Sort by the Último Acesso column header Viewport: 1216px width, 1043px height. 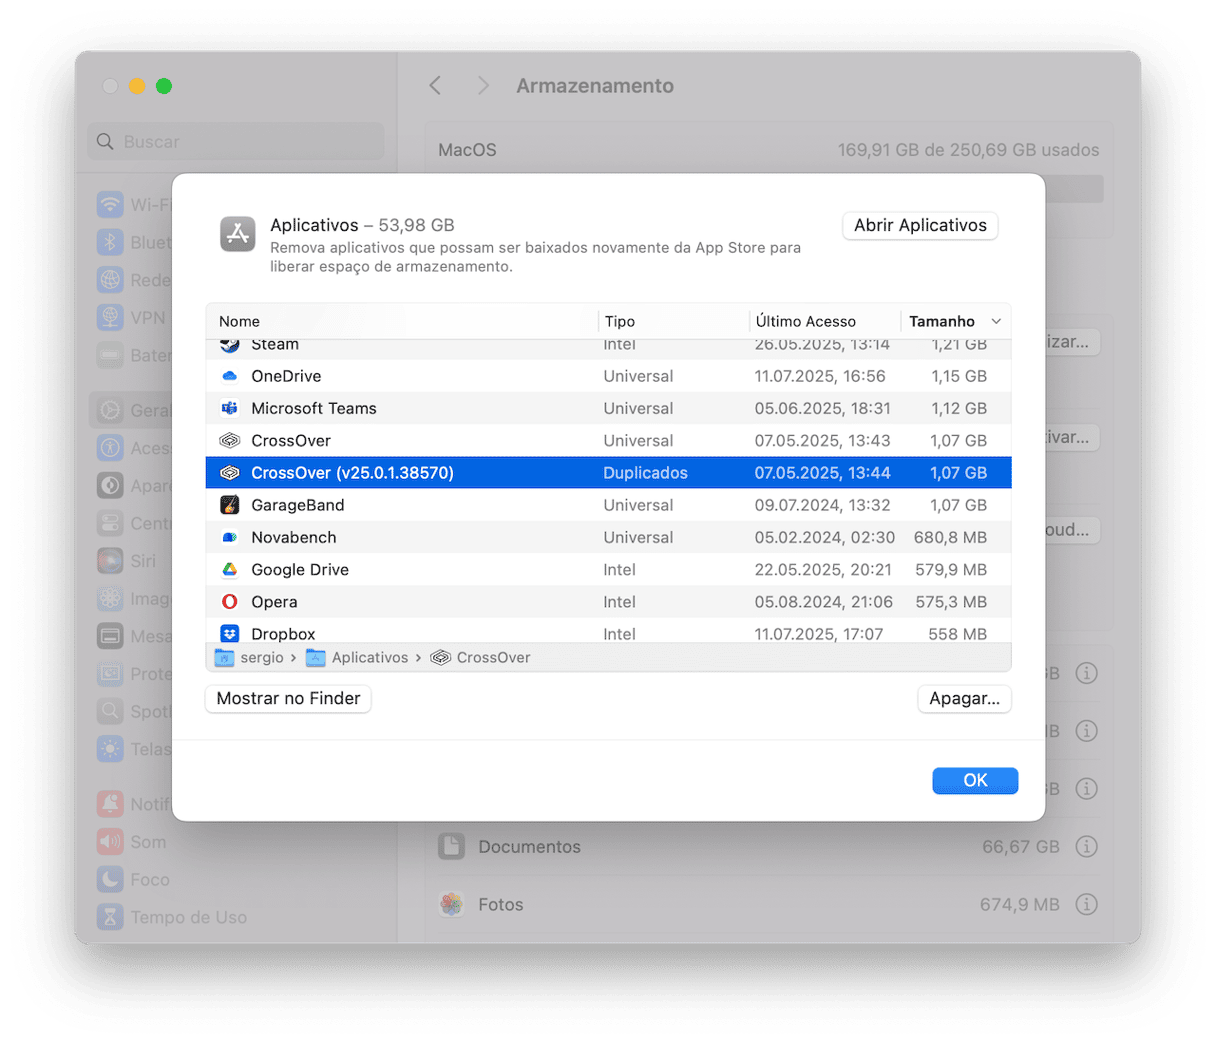pos(825,321)
